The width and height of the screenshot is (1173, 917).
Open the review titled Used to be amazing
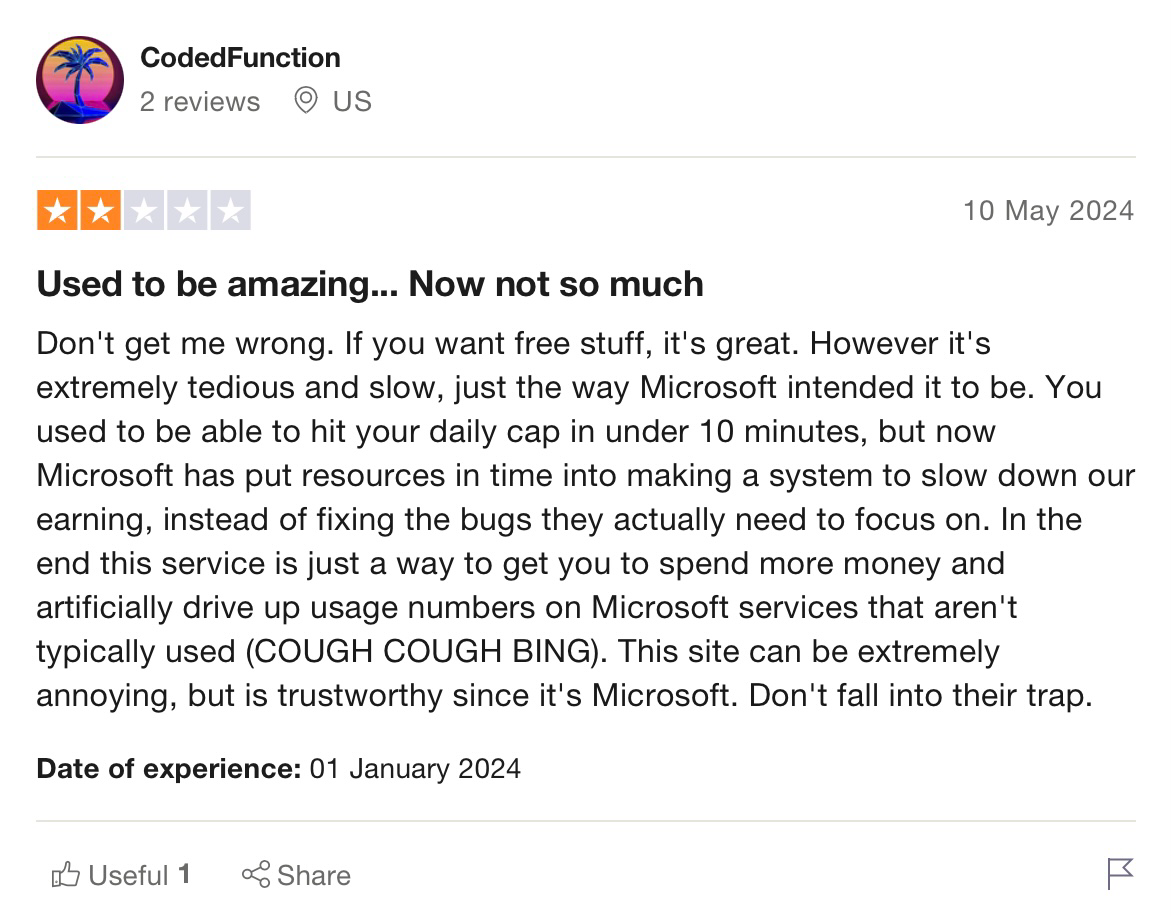(370, 284)
